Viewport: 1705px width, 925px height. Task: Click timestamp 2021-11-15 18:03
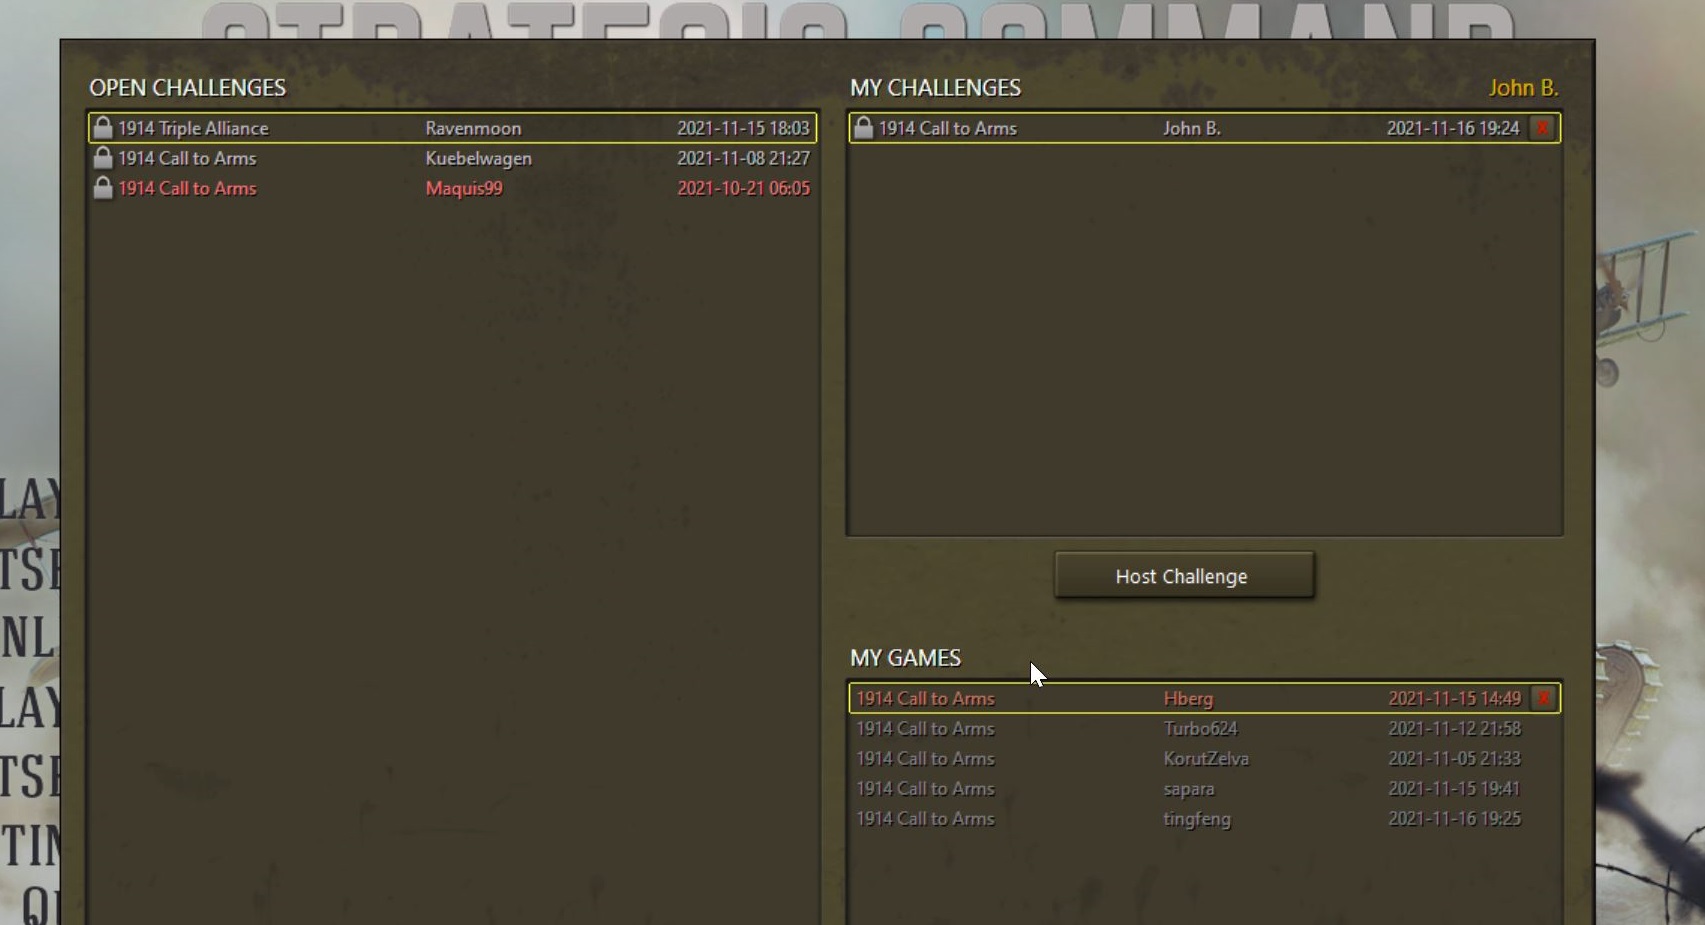pyautogui.click(x=743, y=128)
